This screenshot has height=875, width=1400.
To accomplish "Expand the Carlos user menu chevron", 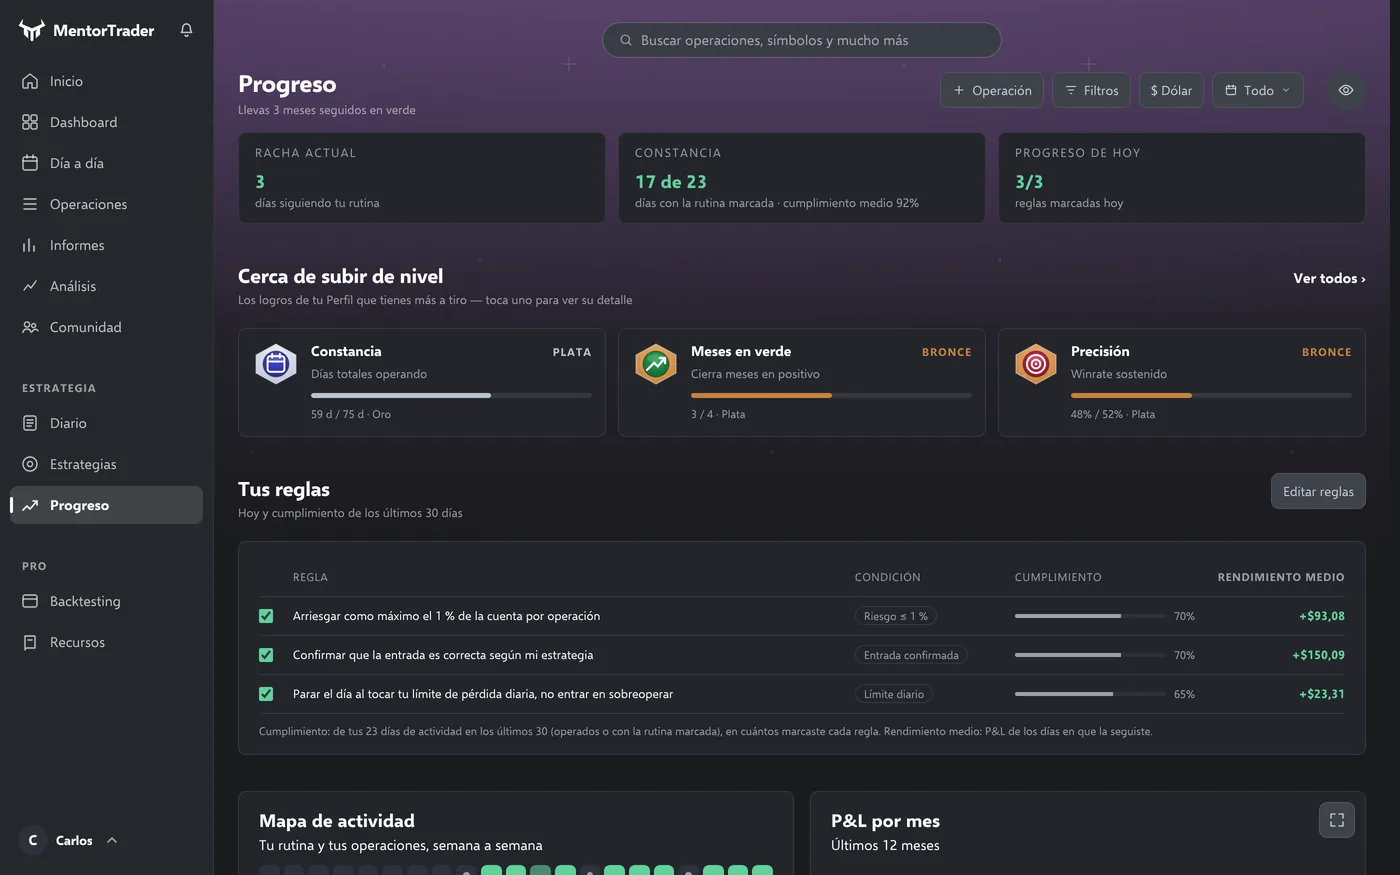I will pos(112,840).
